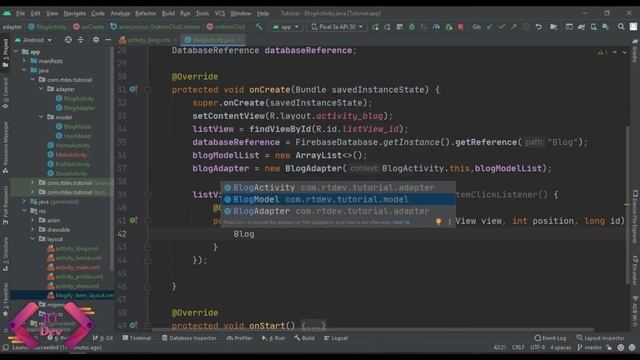
Task: Open the Android project view dropdown
Action: pyautogui.click(x=33, y=40)
